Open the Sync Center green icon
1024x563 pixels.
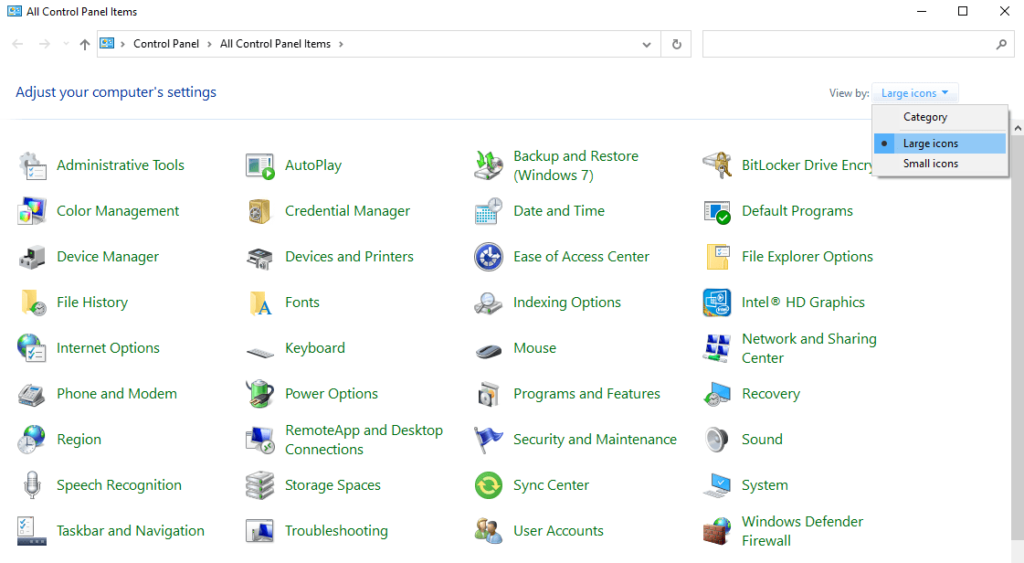point(488,485)
